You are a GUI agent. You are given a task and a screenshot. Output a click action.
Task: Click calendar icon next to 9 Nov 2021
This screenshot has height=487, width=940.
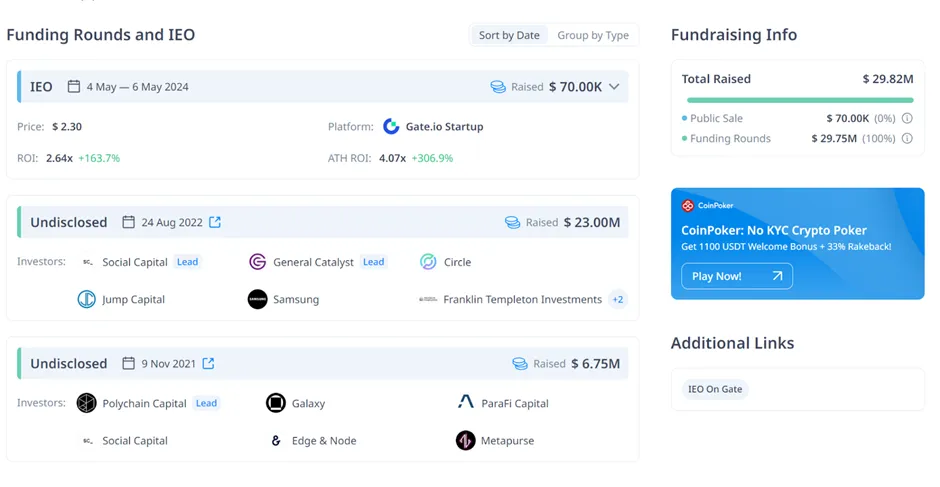coord(128,363)
